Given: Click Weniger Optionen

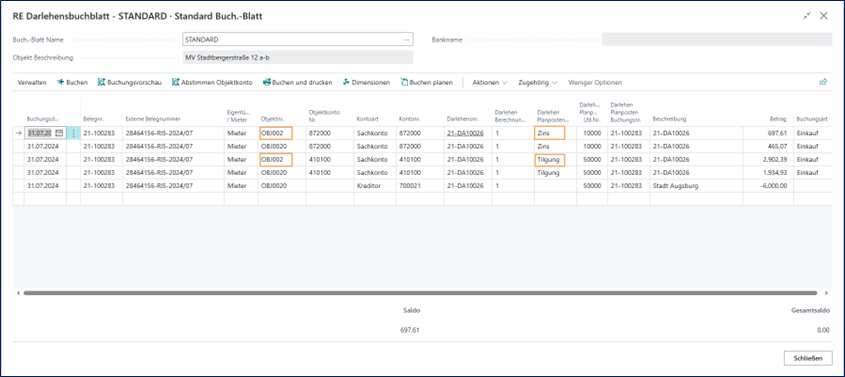Looking at the screenshot, I should [595, 82].
